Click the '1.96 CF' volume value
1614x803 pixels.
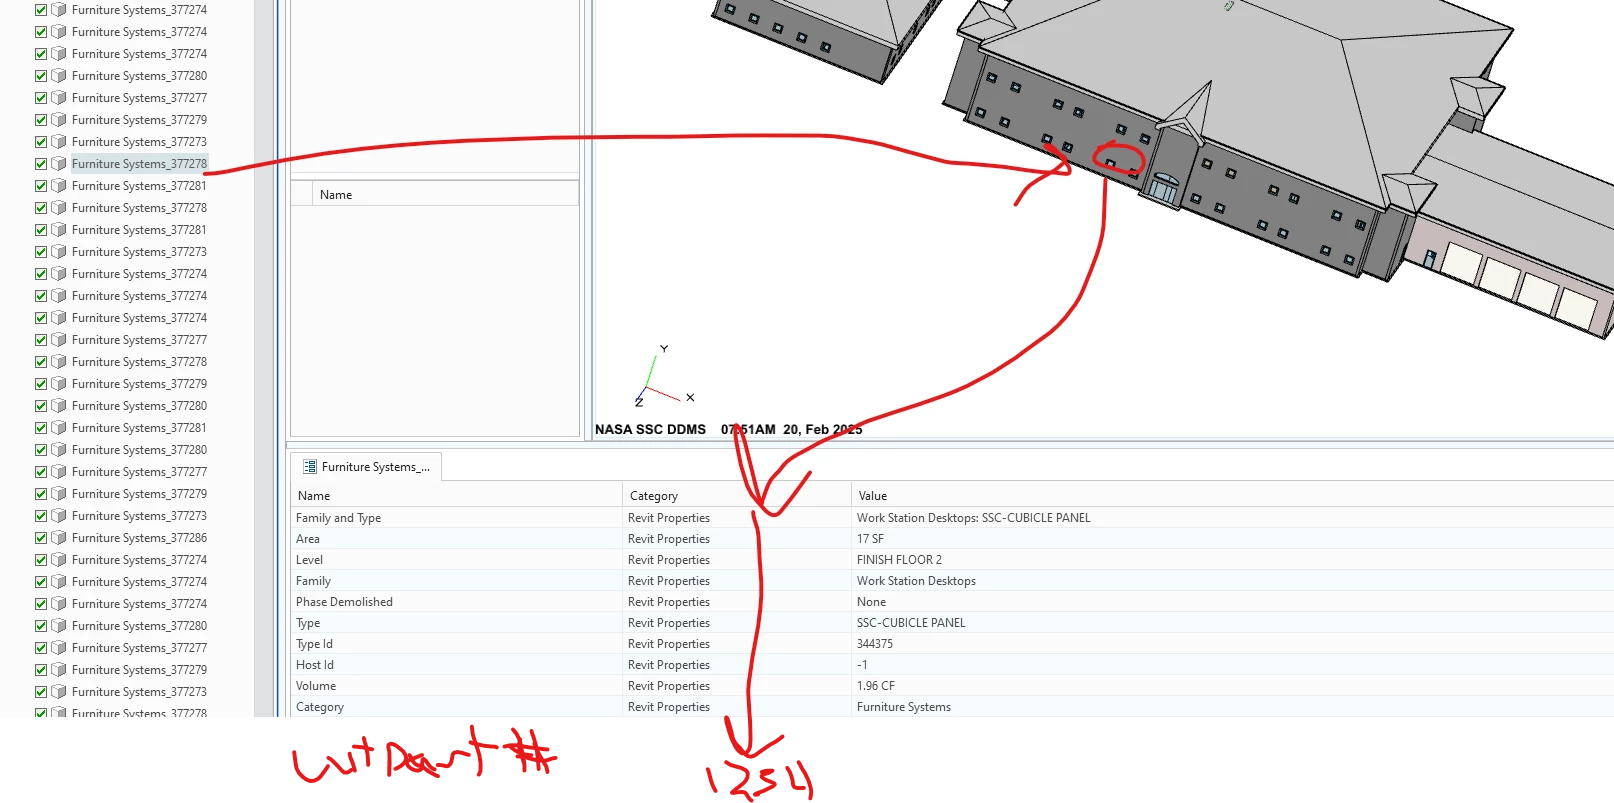pos(876,686)
